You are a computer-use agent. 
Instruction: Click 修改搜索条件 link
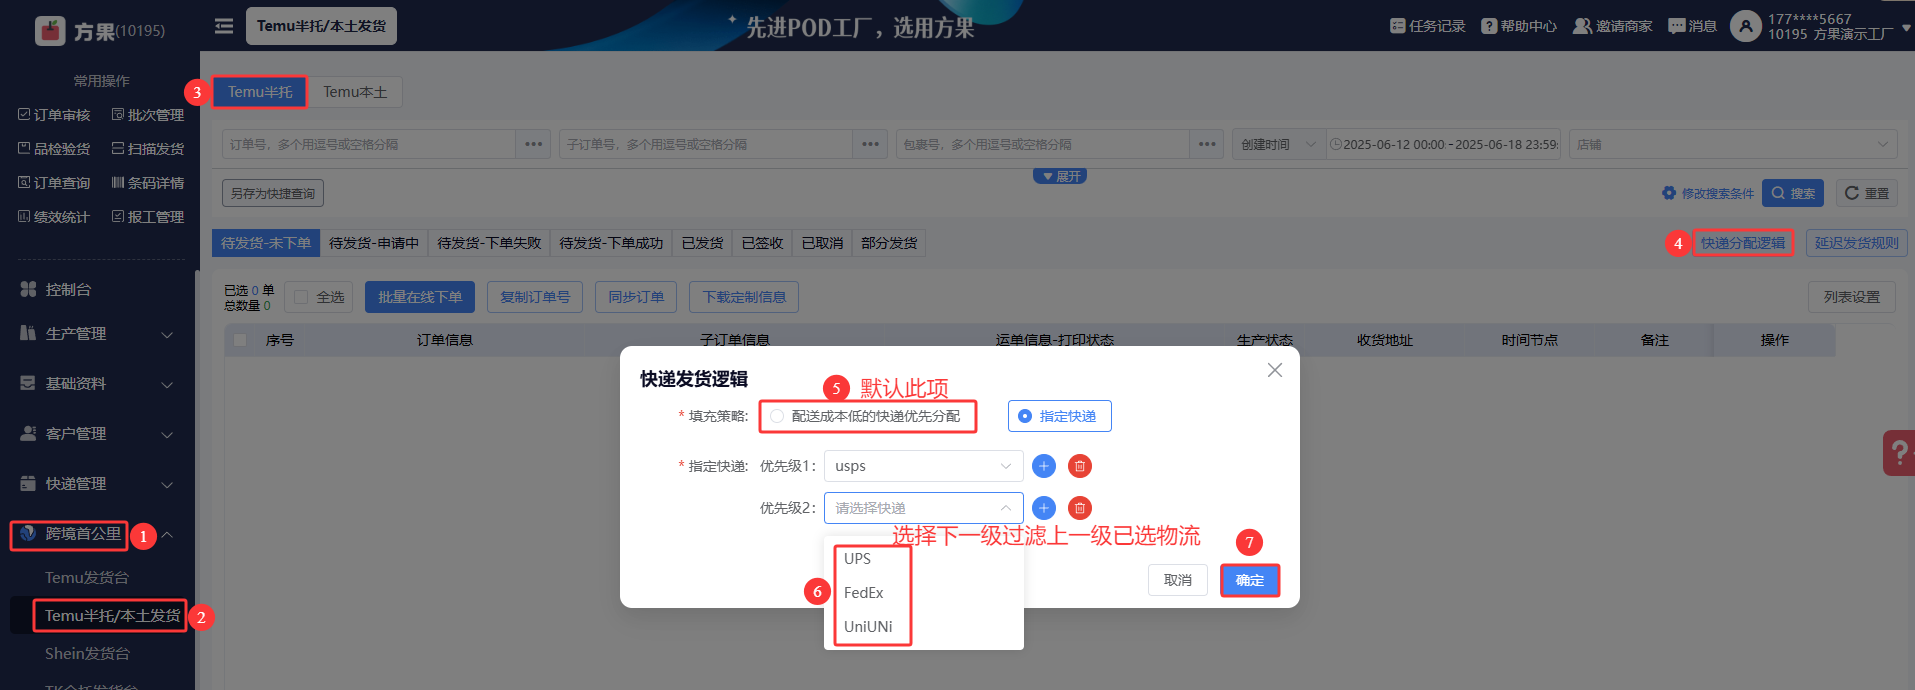click(1708, 193)
